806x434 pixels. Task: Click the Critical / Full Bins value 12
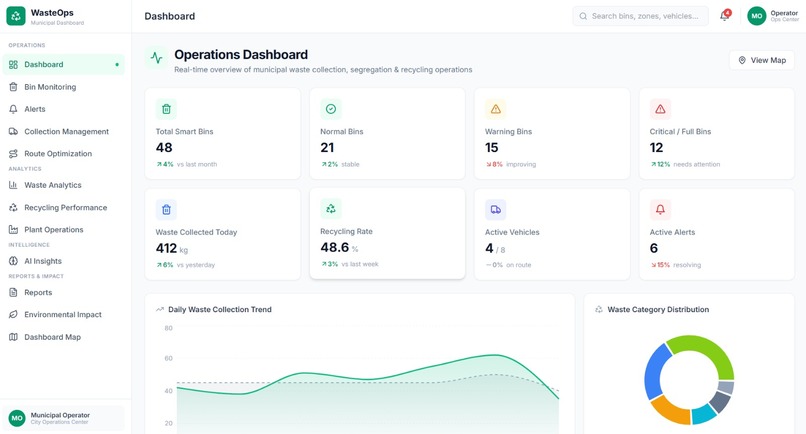click(656, 148)
